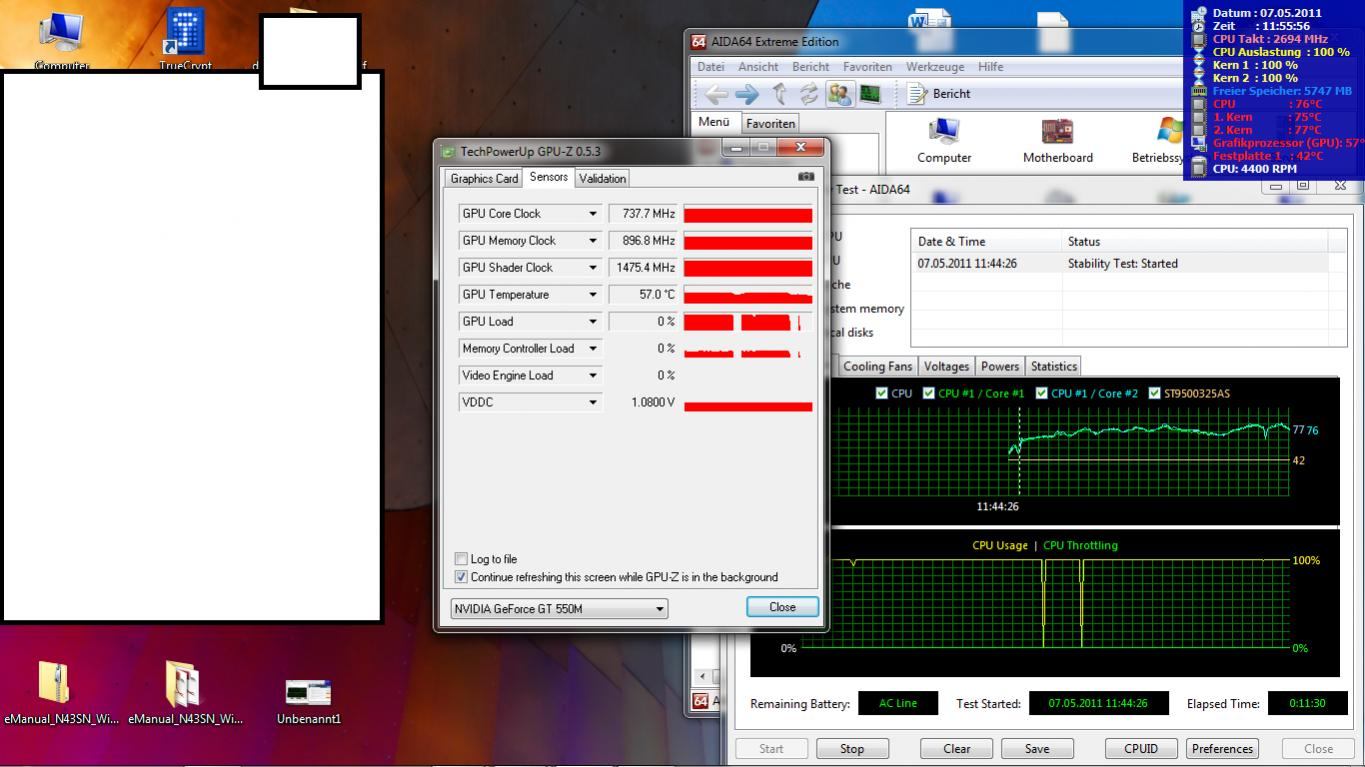
Task: Click the GPU Core Clock red graph bar
Action: point(748,215)
